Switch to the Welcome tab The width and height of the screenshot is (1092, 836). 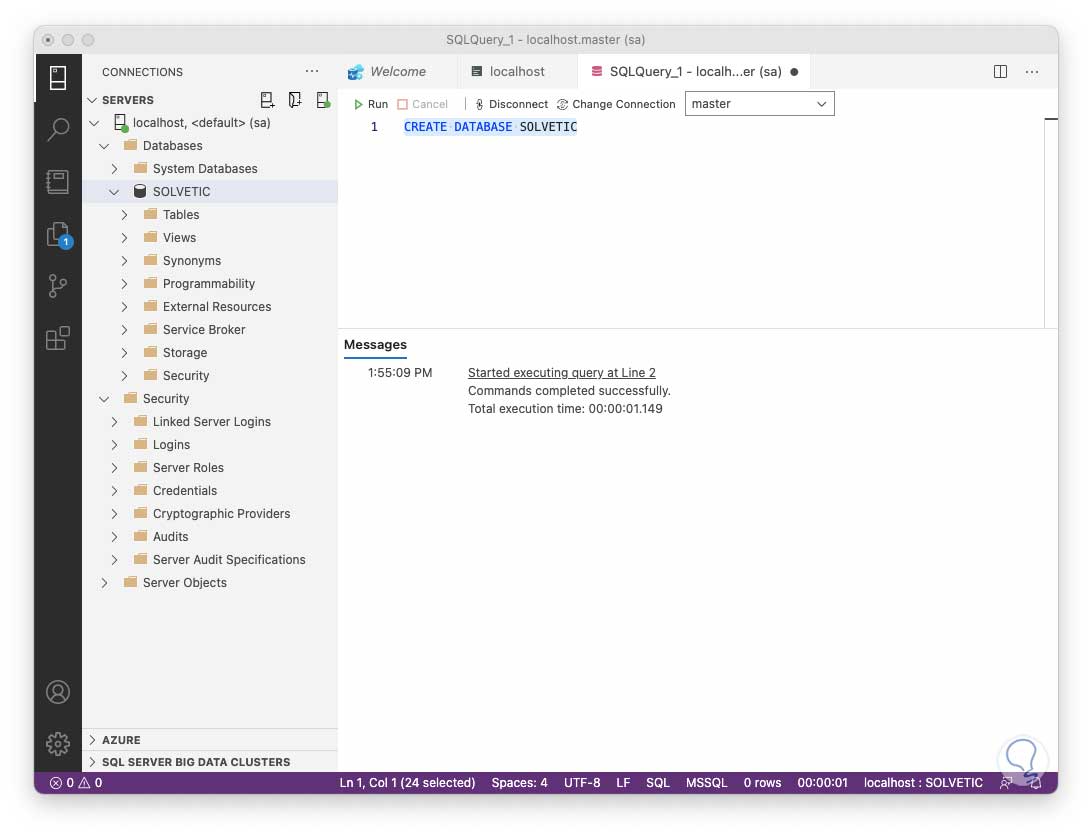tap(397, 72)
